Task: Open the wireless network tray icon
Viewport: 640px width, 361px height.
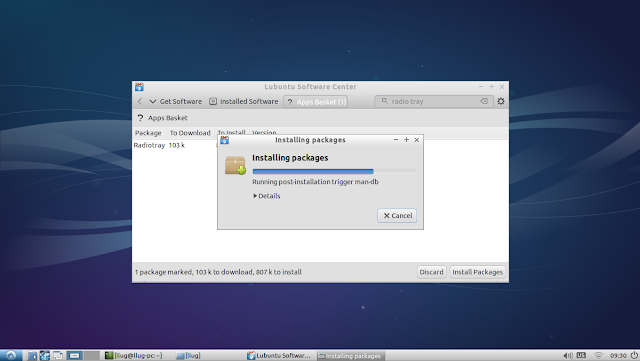Action: 598,355
